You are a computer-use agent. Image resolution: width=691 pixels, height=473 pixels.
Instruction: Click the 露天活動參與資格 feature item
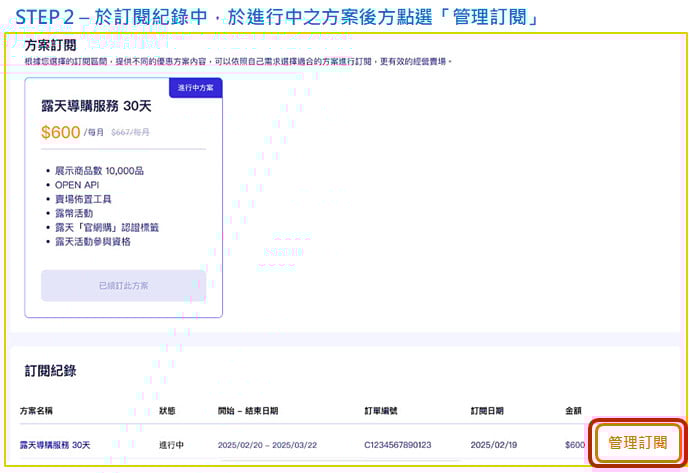(94, 241)
